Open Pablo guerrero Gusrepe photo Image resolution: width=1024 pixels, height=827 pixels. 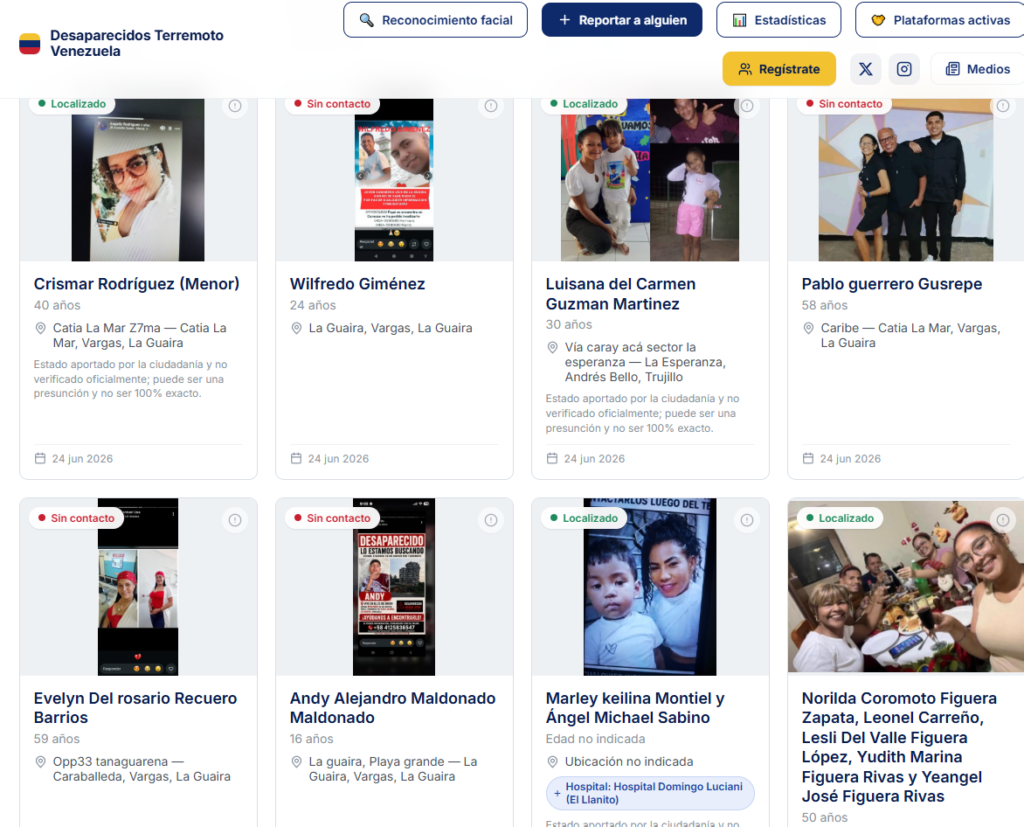point(906,180)
